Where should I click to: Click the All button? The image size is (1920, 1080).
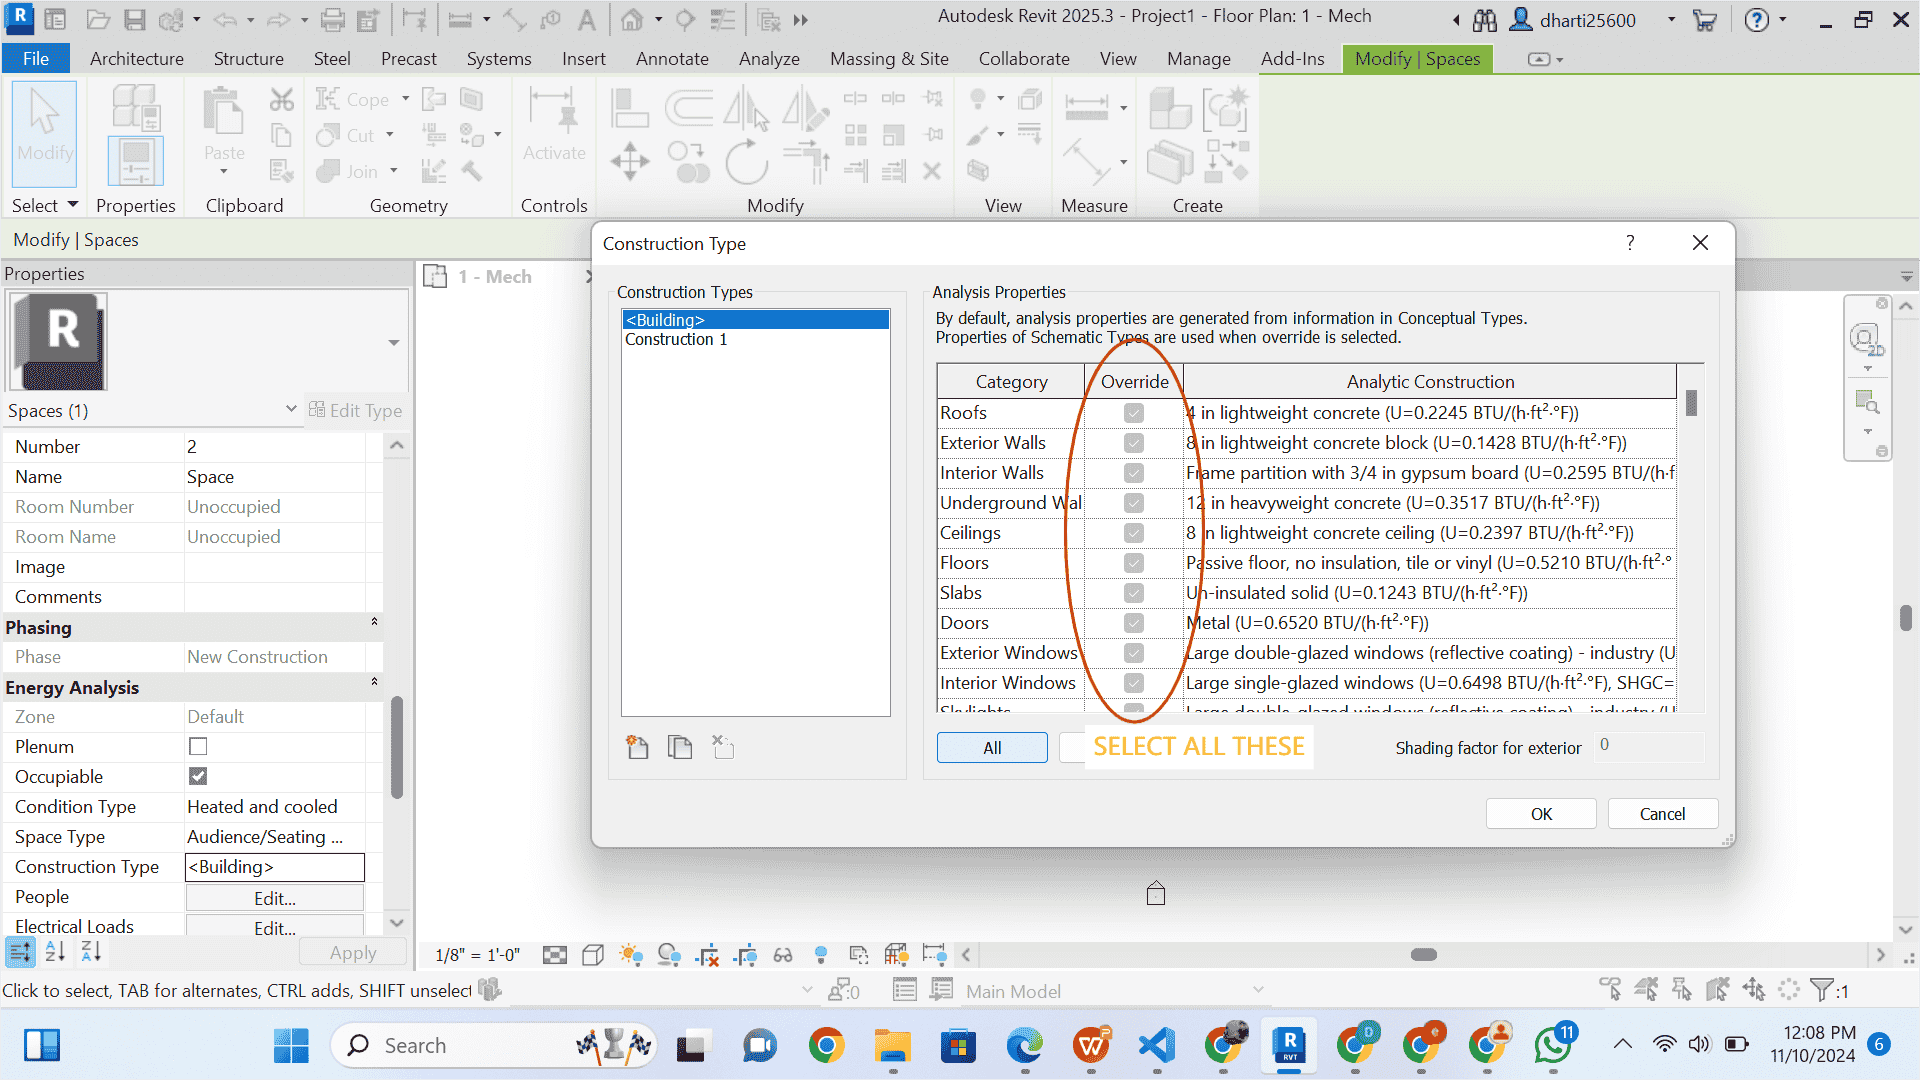[x=991, y=748]
